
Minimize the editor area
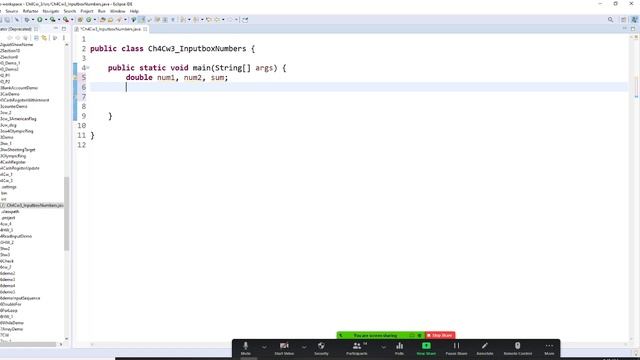(624, 29)
